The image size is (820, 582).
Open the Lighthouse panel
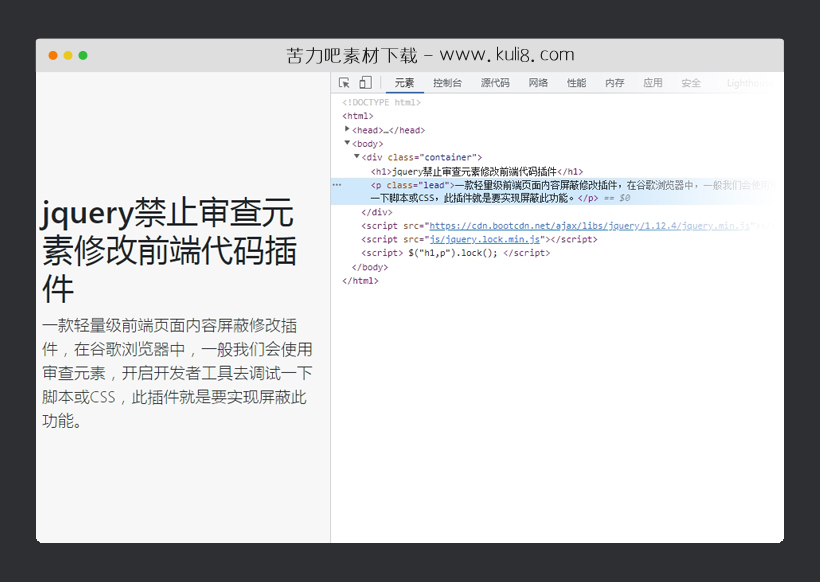tap(748, 81)
